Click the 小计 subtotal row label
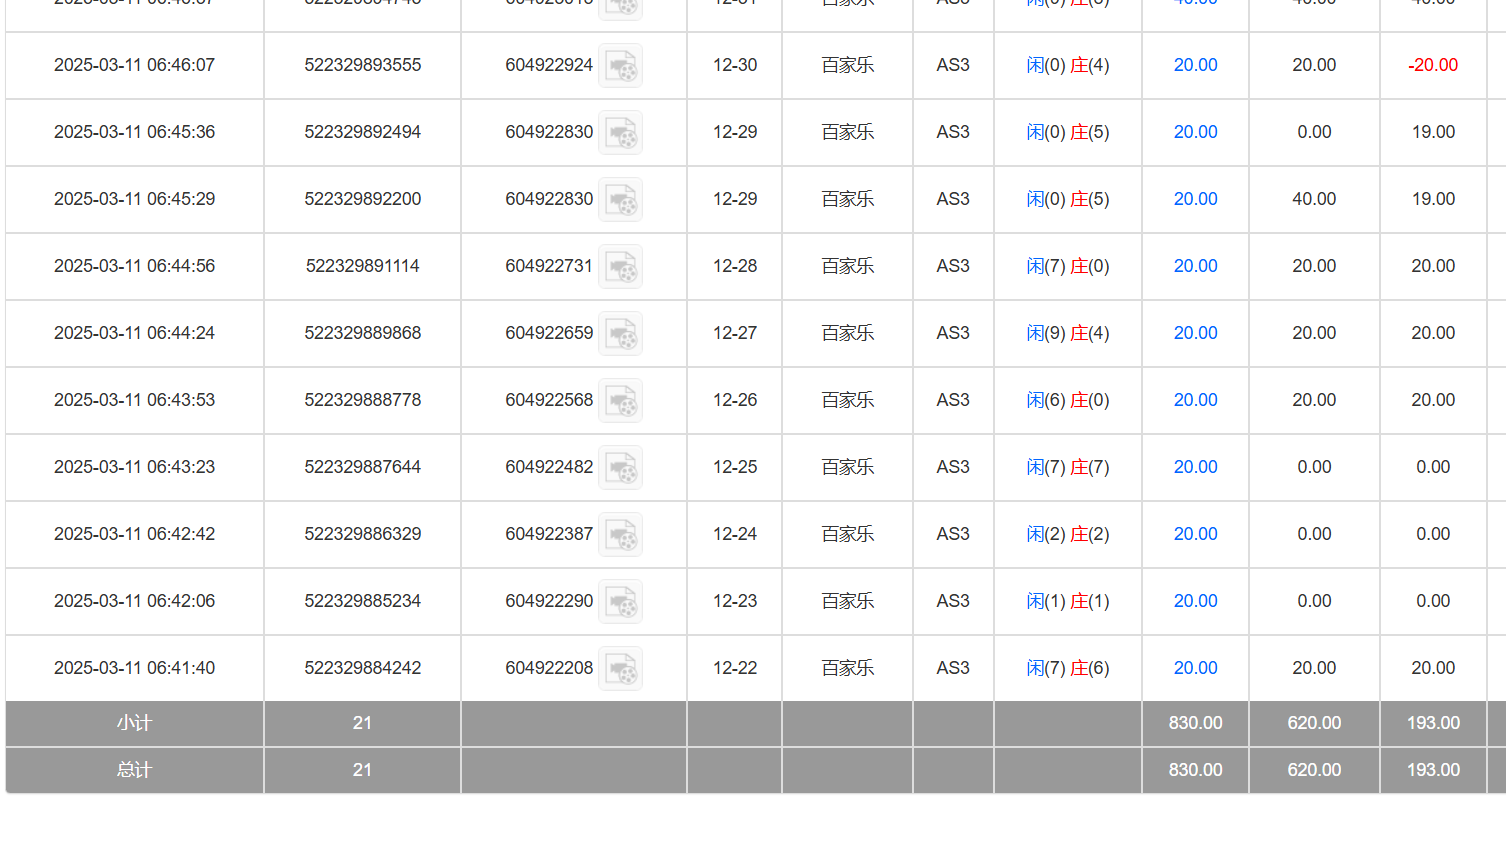The height and width of the screenshot is (843, 1506). 134,723
